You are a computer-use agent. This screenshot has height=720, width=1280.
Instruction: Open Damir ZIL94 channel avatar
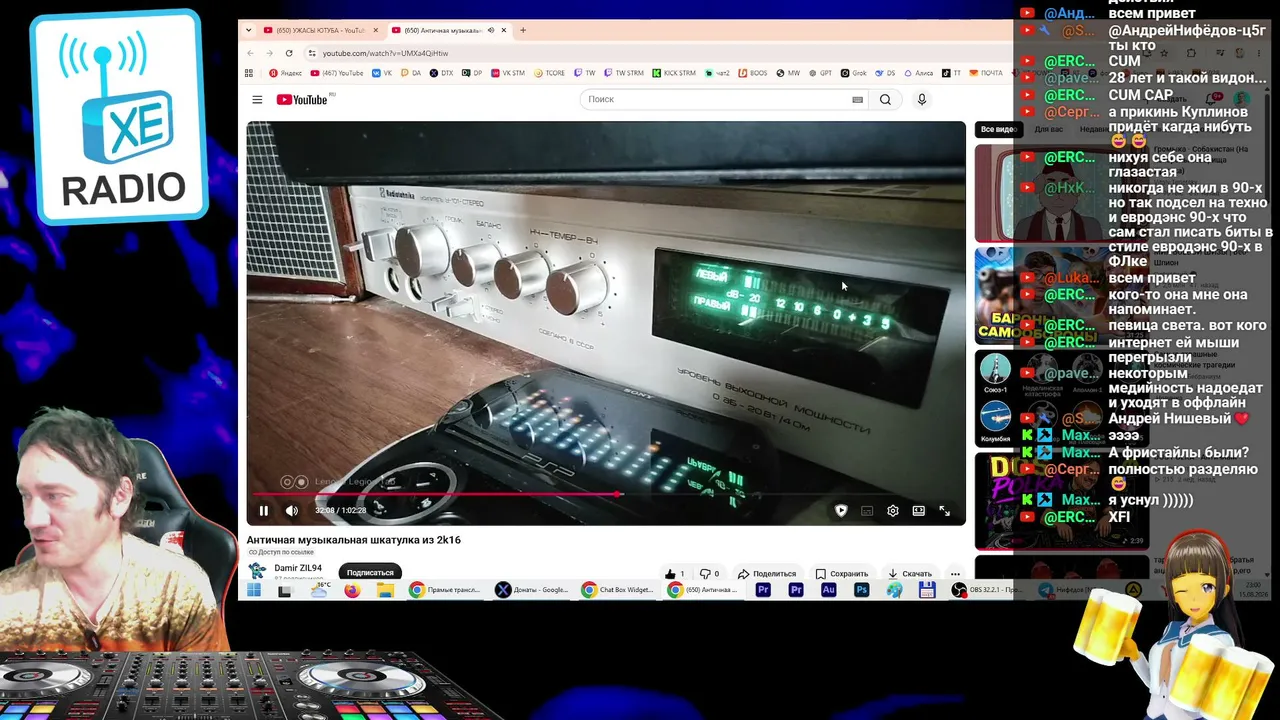tap(258, 571)
